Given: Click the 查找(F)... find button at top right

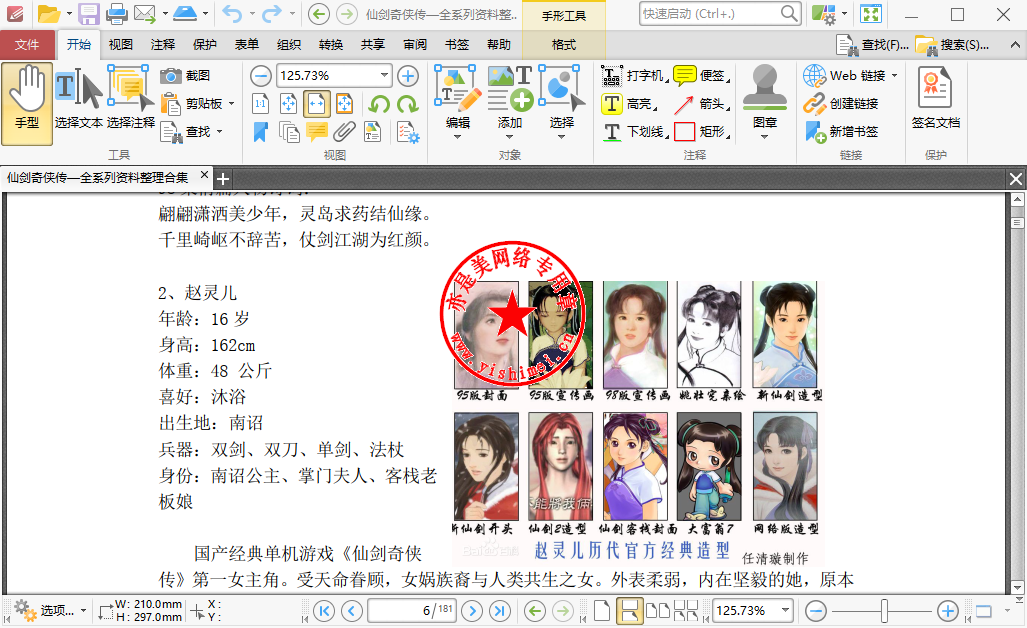Looking at the screenshot, I should point(873,45).
